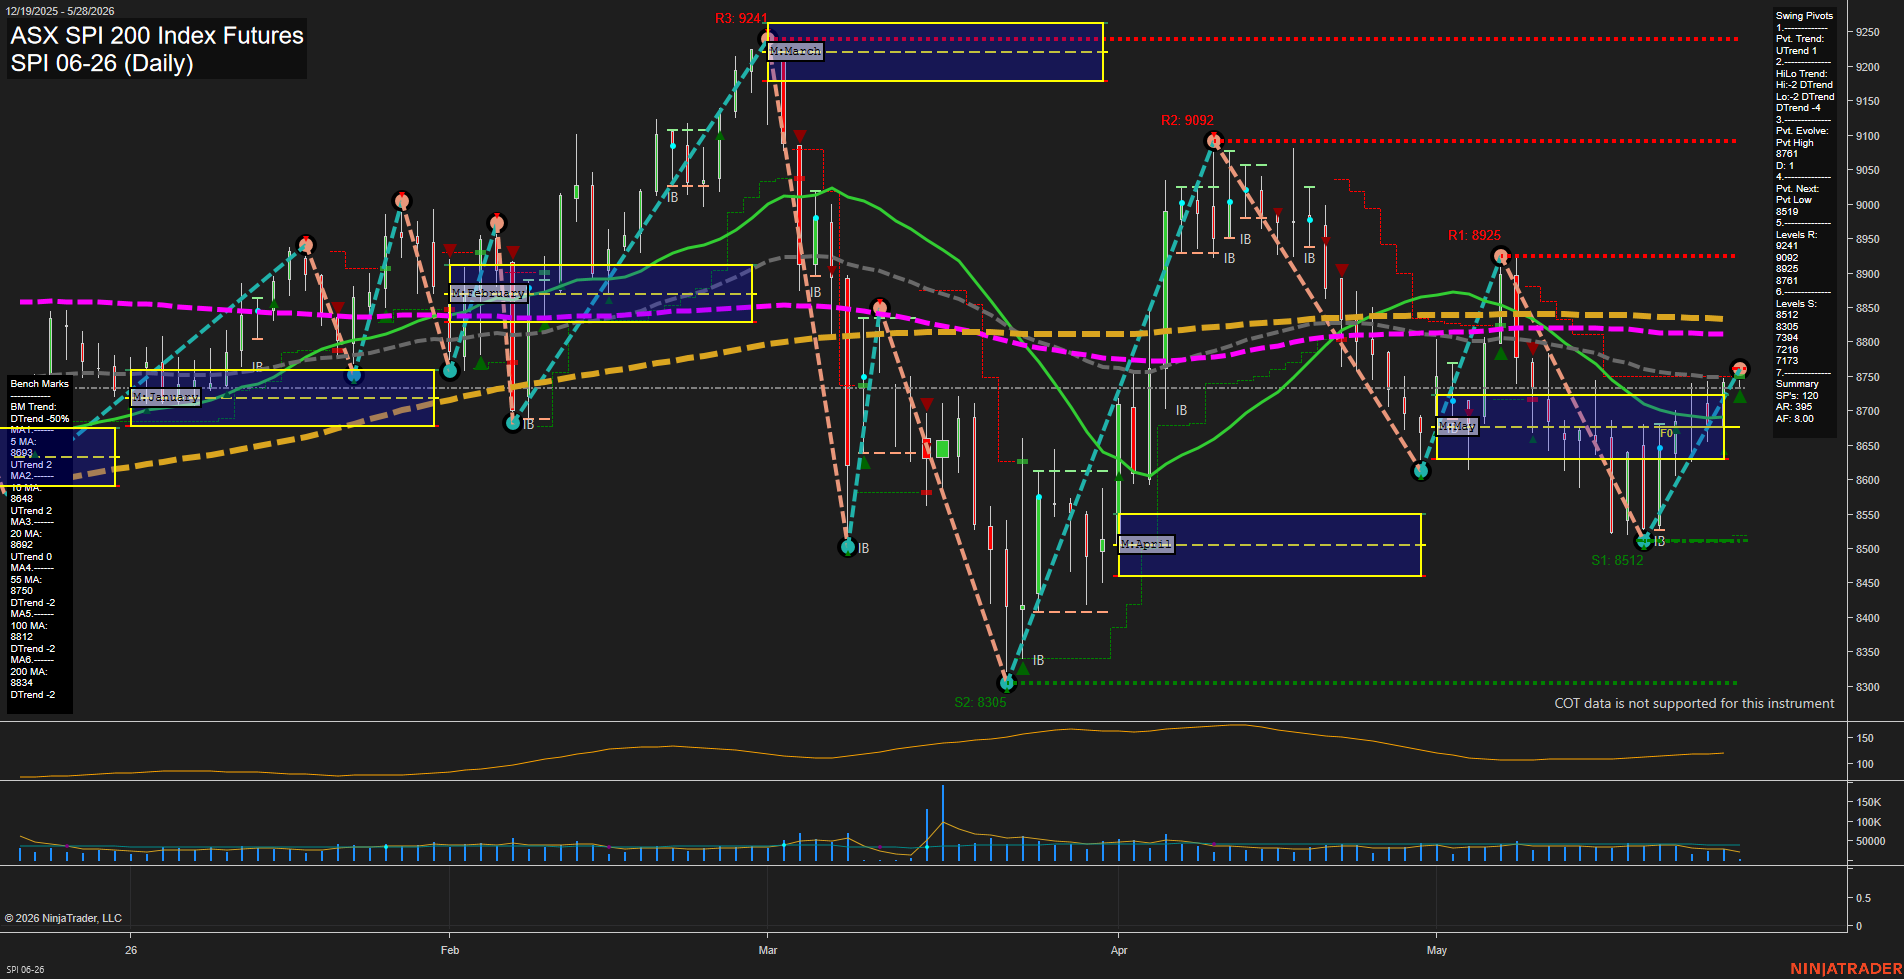Select the swing high pivot marker at R1

tap(1501, 256)
